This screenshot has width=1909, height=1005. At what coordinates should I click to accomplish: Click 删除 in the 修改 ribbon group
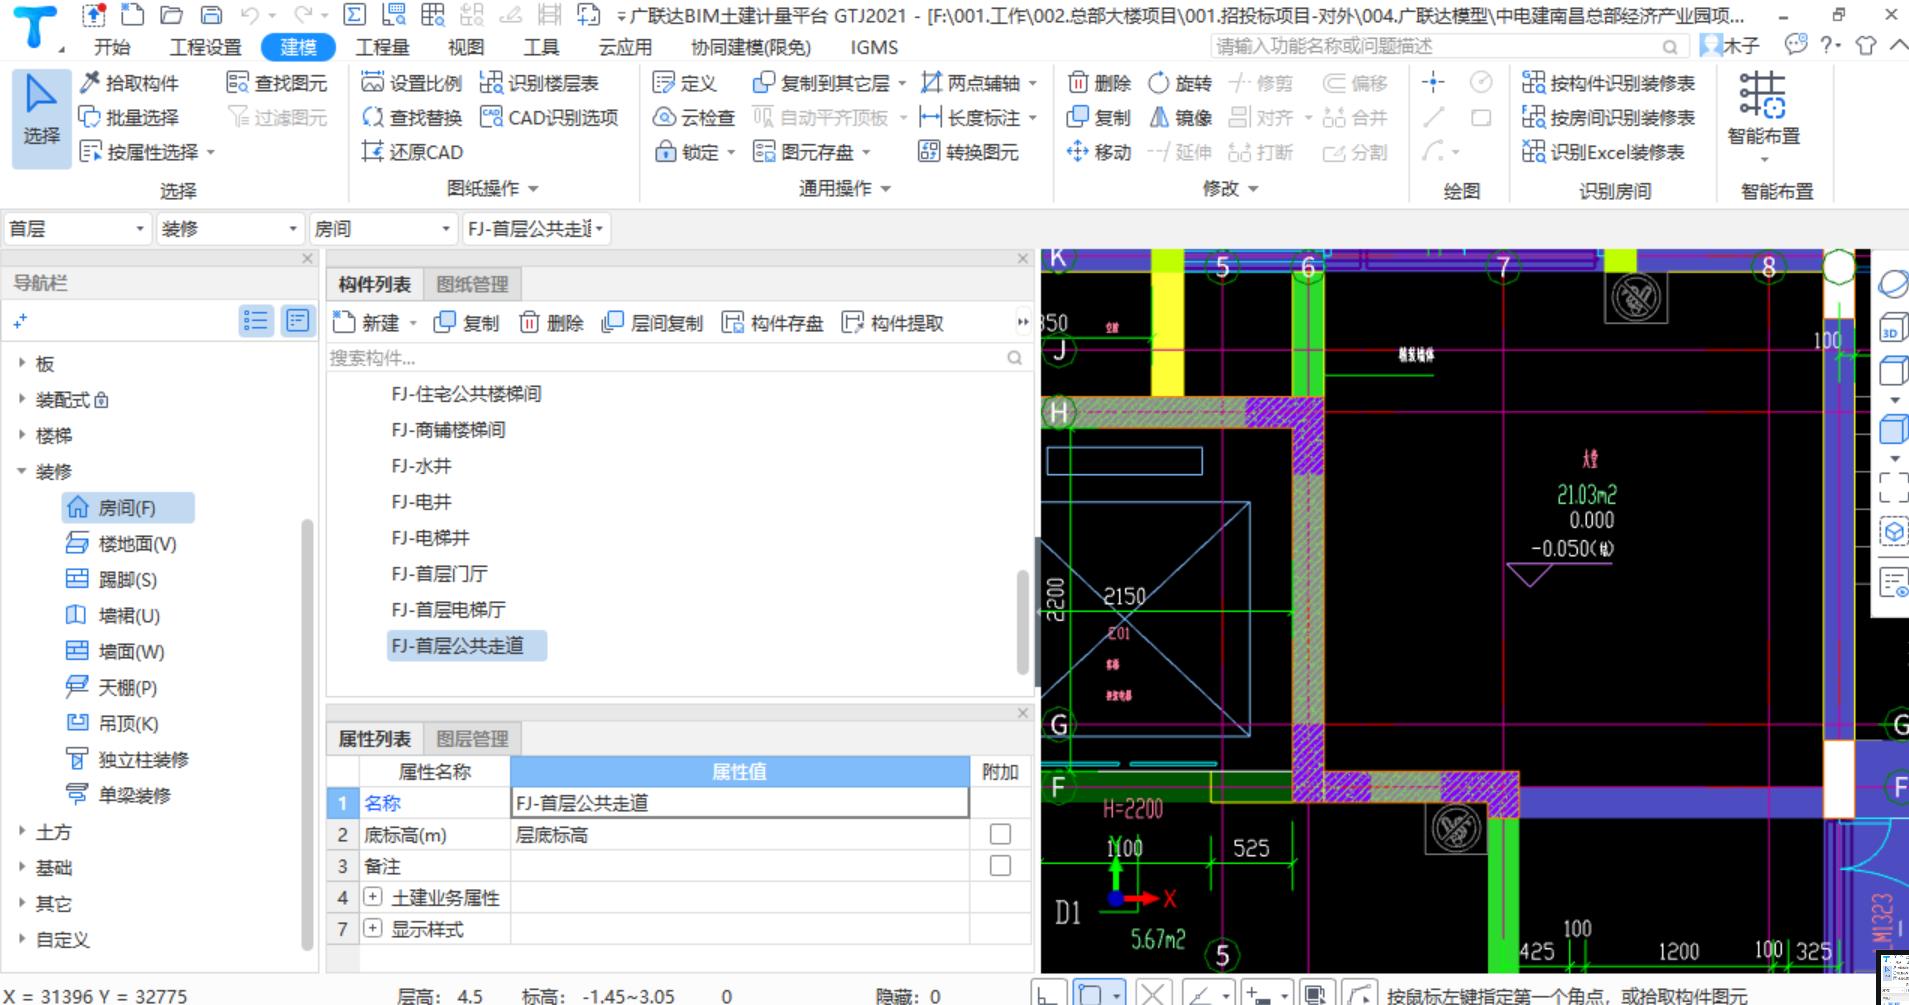coord(1099,83)
